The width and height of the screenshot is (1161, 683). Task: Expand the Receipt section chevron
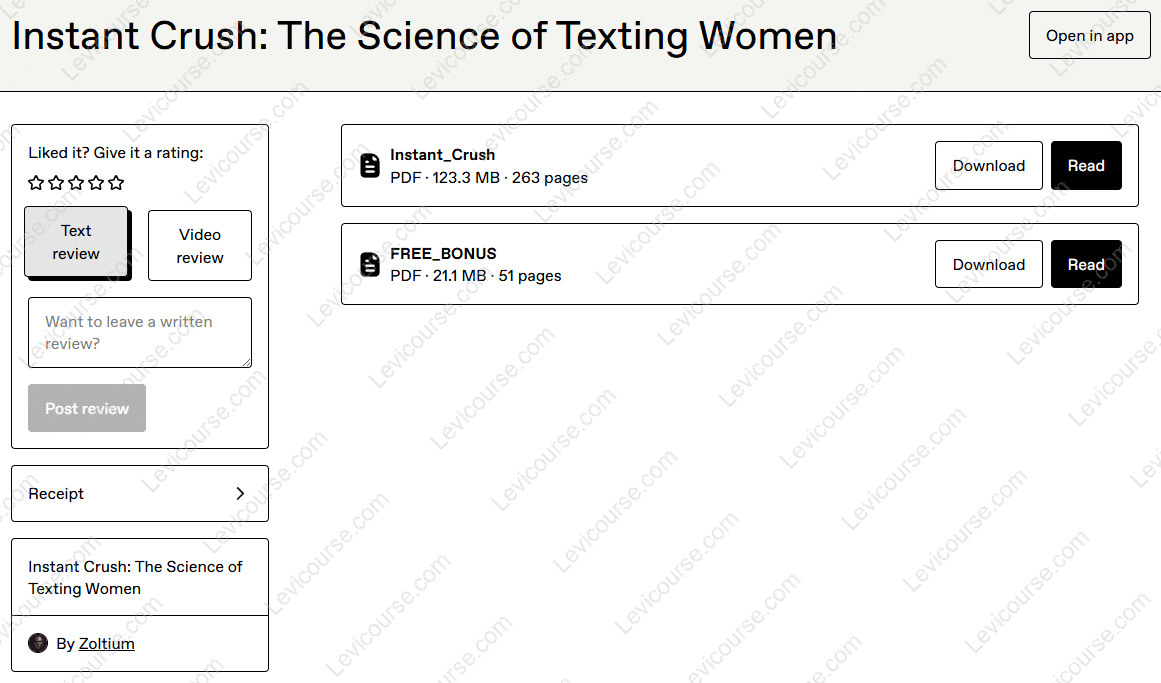[x=240, y=493]
